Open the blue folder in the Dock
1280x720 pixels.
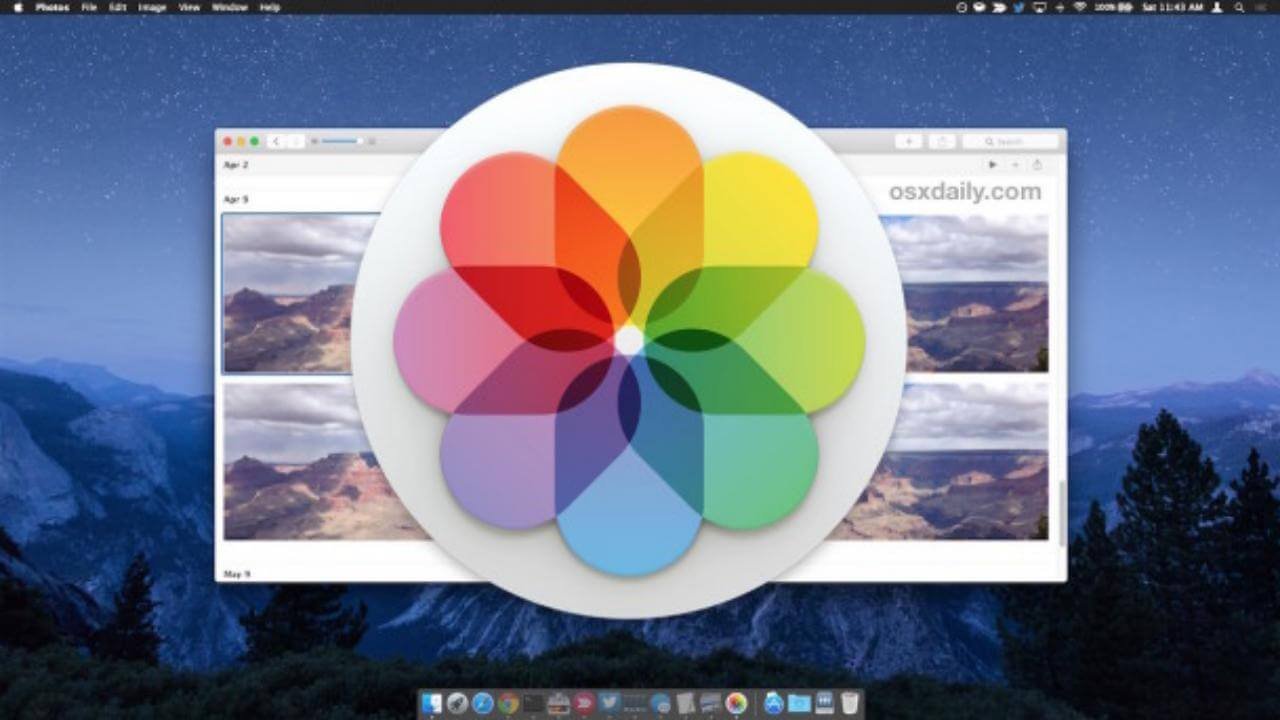[799, 703]
